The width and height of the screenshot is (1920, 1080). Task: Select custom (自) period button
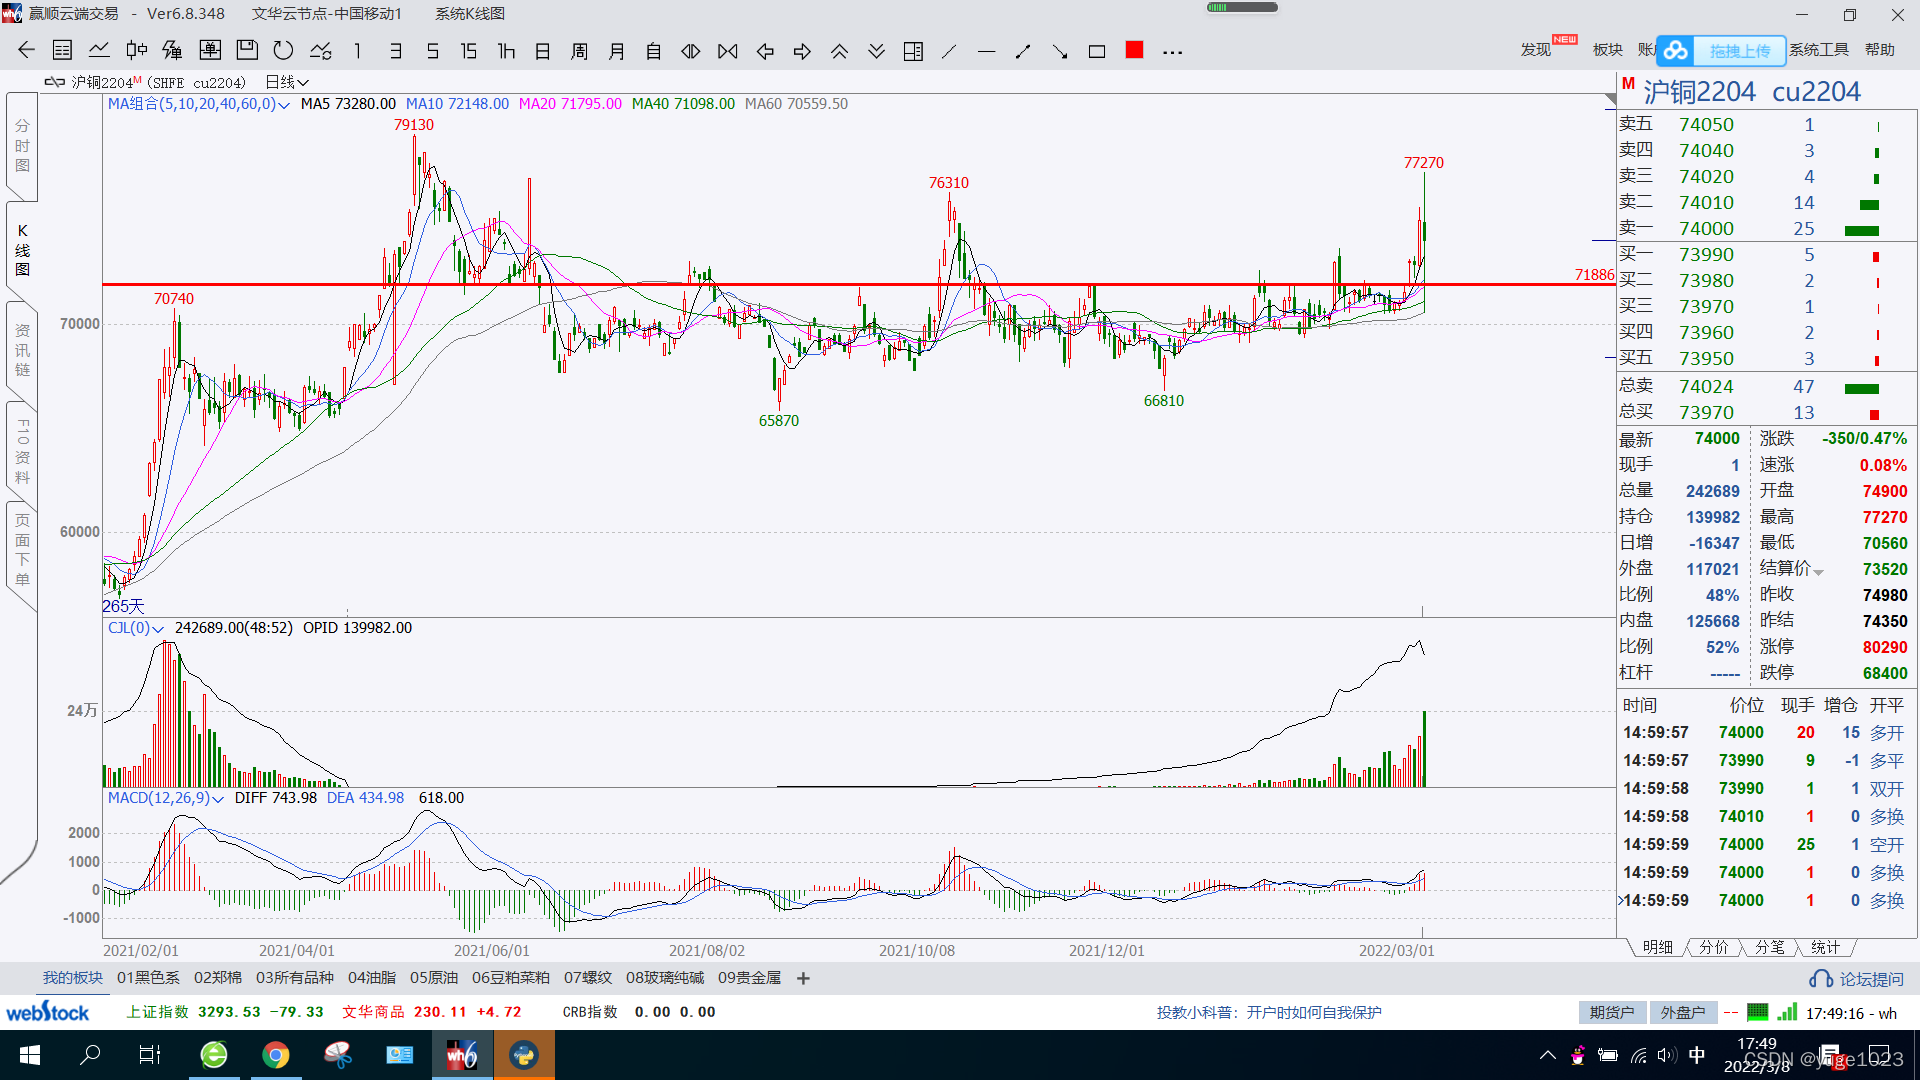[654, 51]
